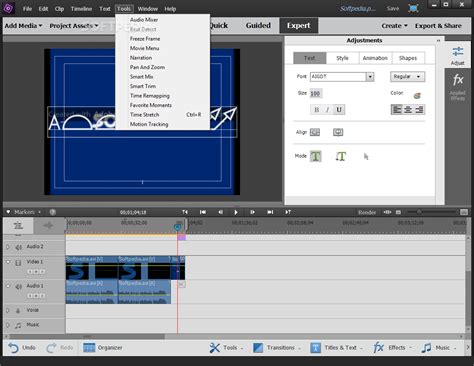The height and width of the screenshot is (366, 474).
Task: Open the Effects panel in bottom bar
Action: [x=392, y=348]
